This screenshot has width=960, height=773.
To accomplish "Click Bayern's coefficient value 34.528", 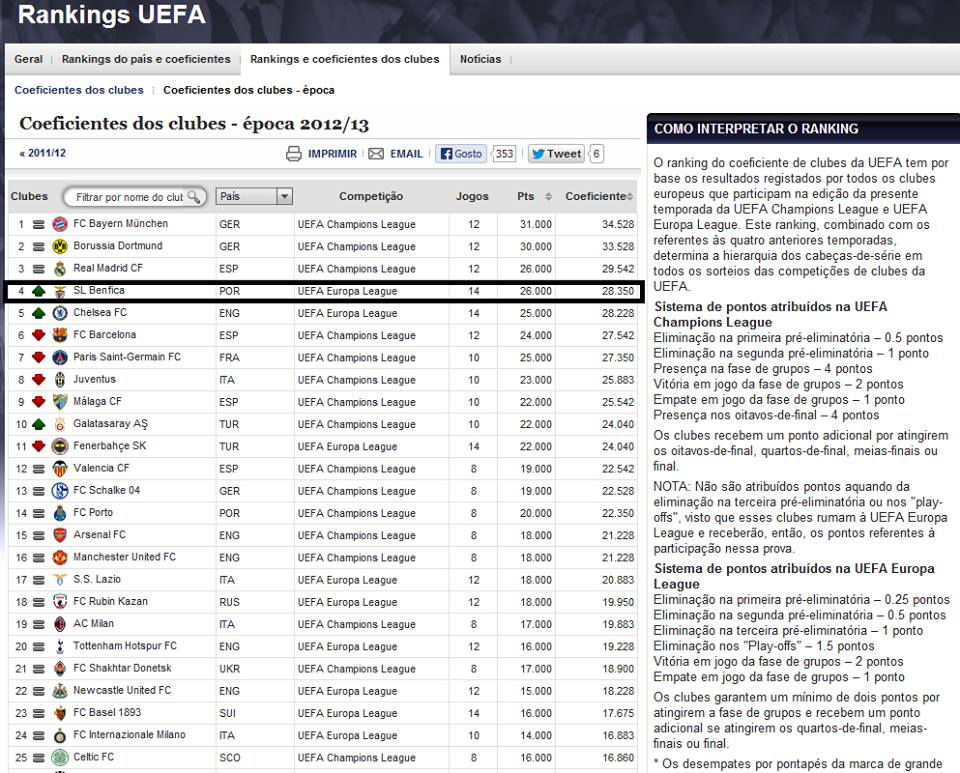I will [x=617, y=225].
